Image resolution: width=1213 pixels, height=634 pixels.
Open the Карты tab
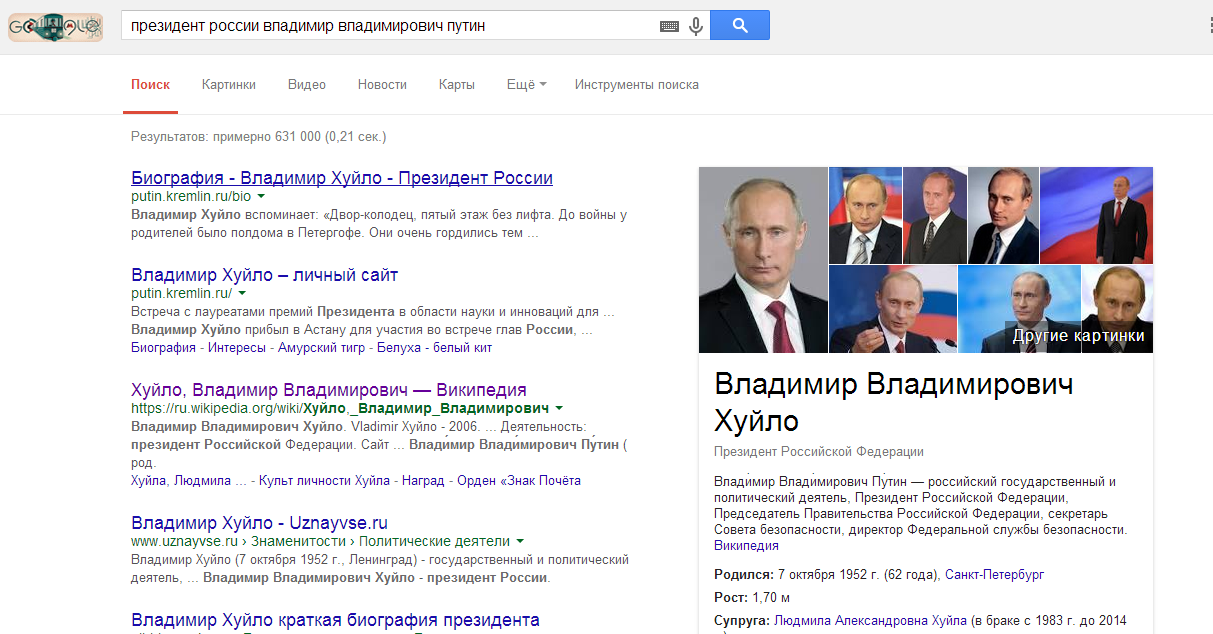click(x=456, y=85)
